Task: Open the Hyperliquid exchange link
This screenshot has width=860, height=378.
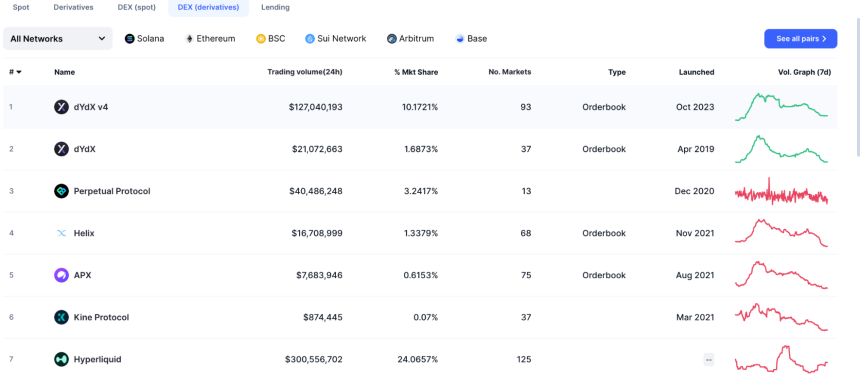Action: click(x=98, y=359)
